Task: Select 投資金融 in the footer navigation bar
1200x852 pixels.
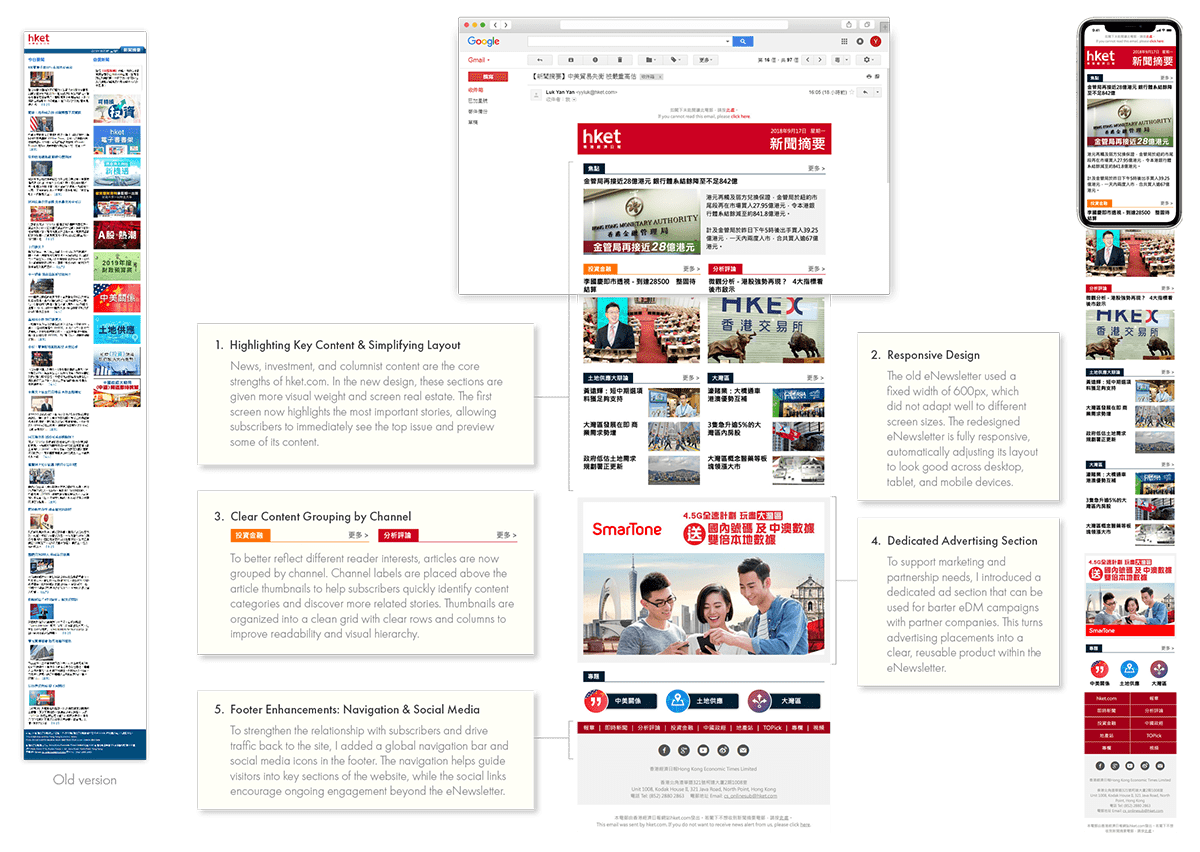Action: click(683, 727)
